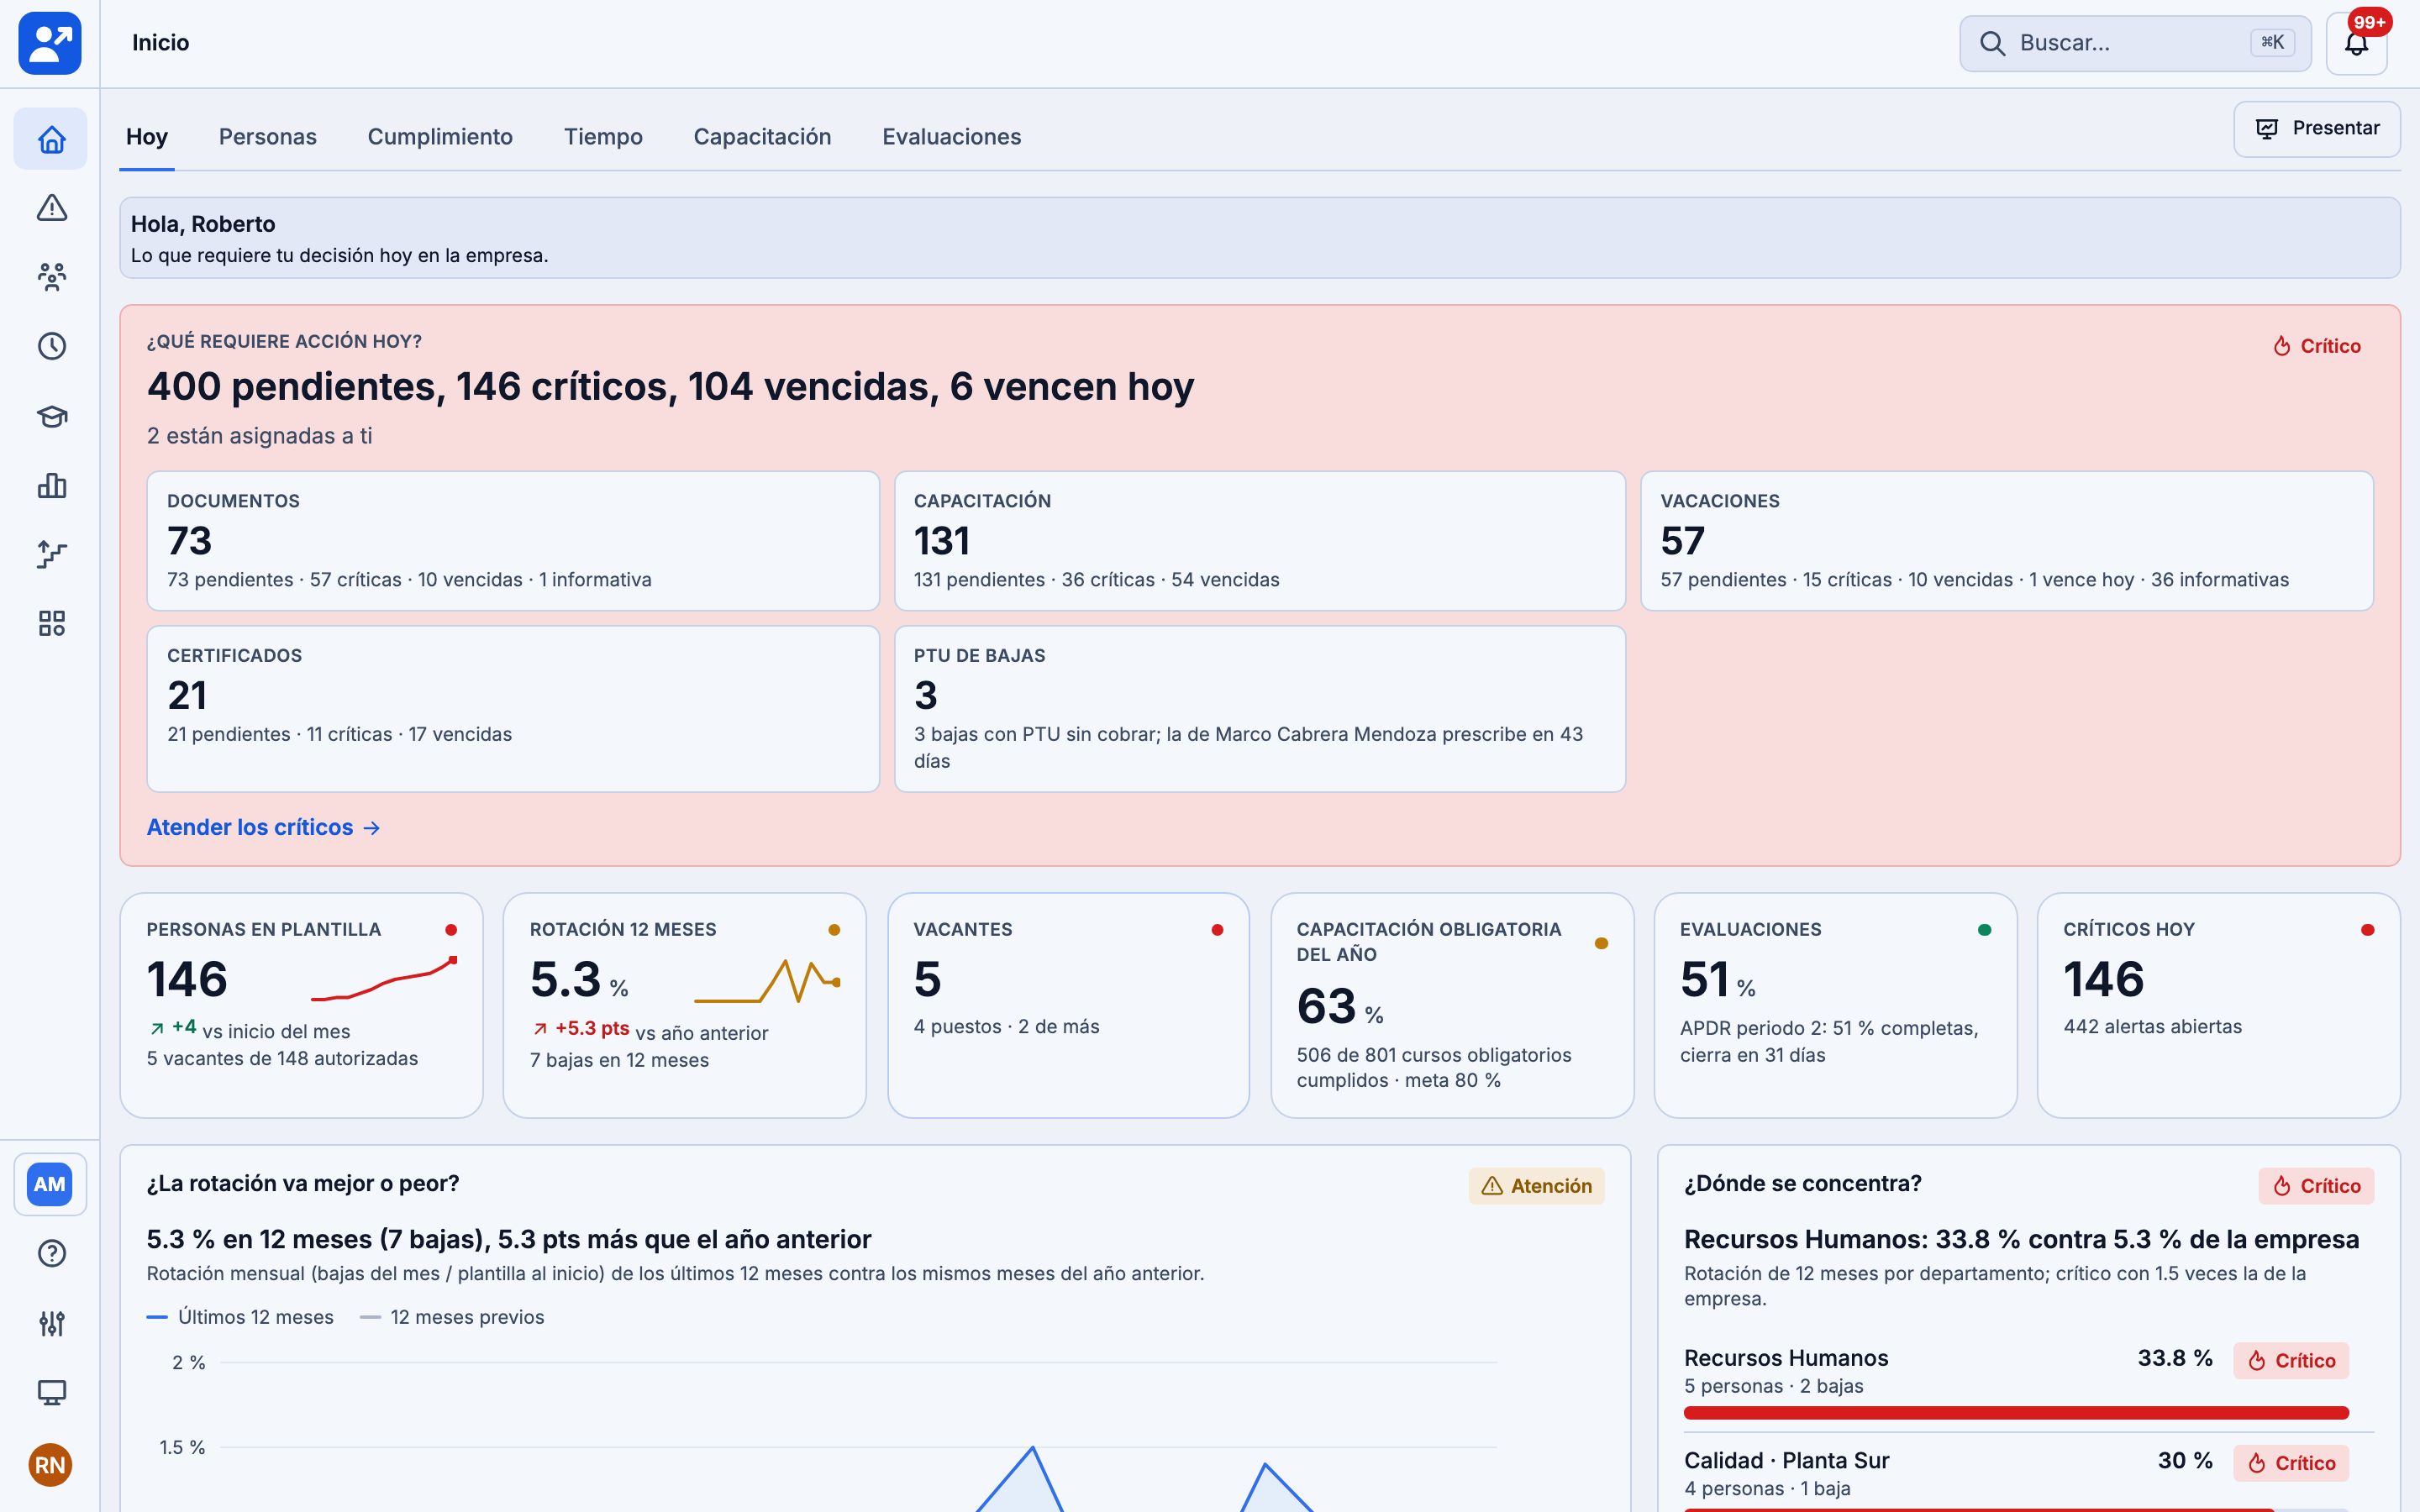Toggle the Últimos 12 meses legend entry
Image resolution: width=2420 pixels, height=1512 pixels.
pos(240,1317)
